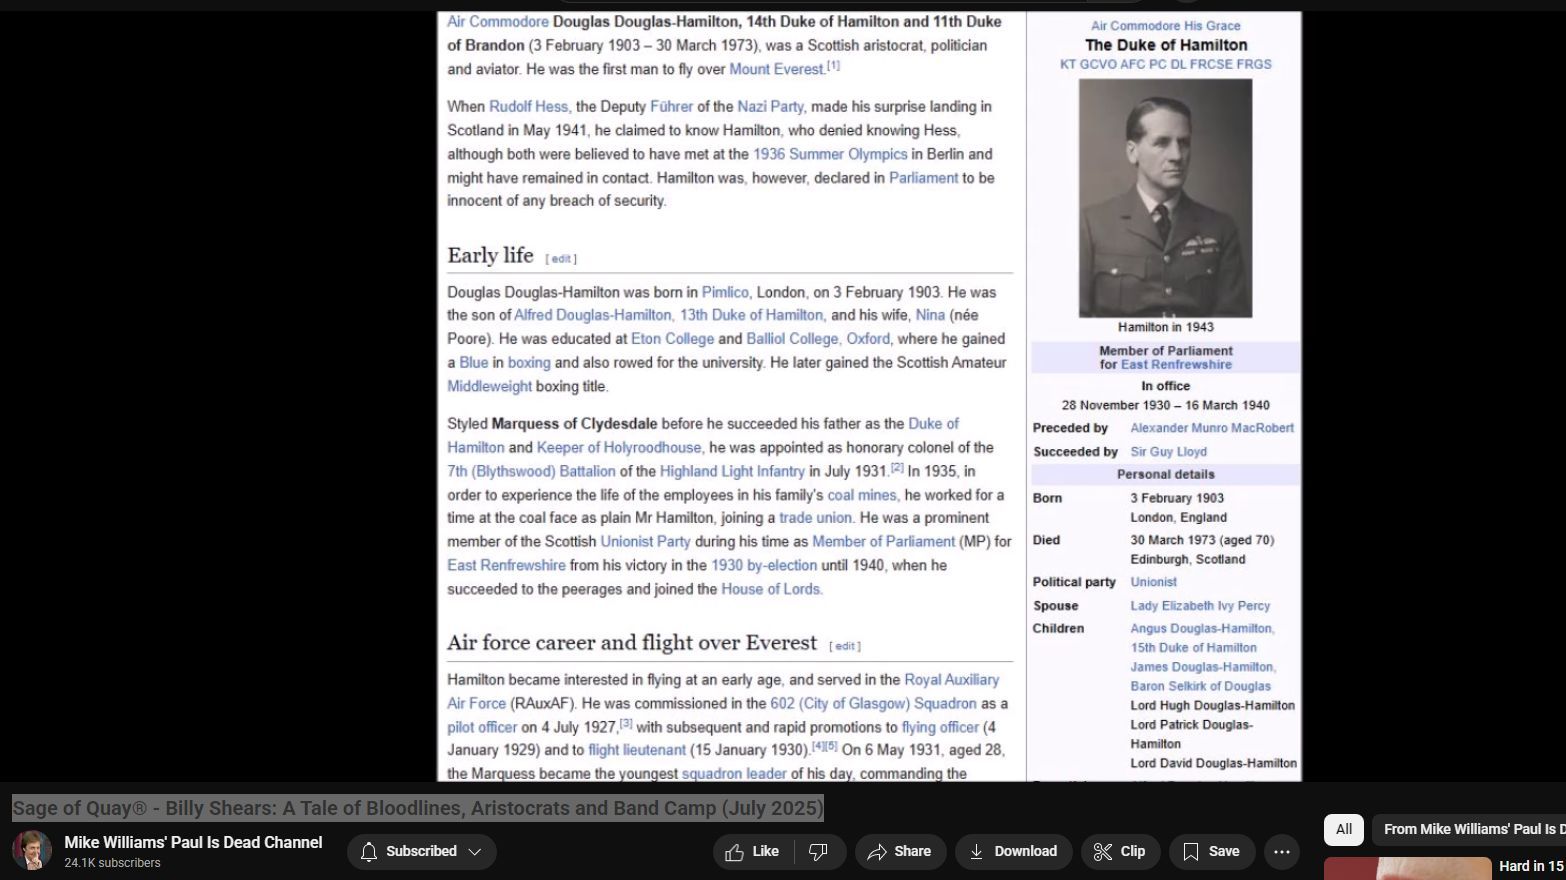Viewport: 1566px width, 880px height.
Task: Click the Duke of Hamilton portrait photo
Action: coord(1165,198)
